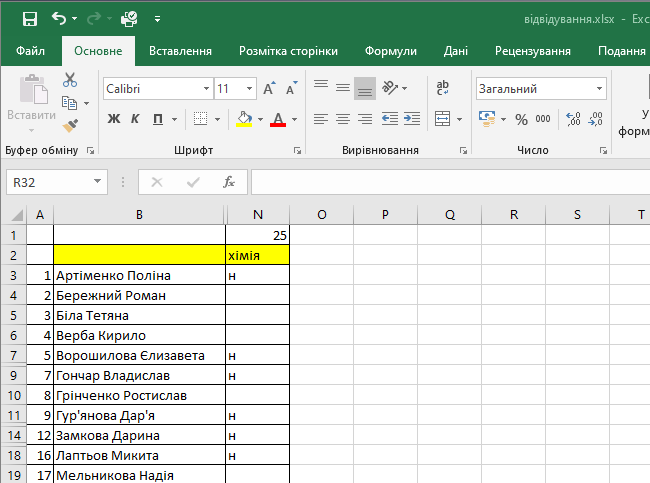Click the Insert Function fx button

click(x=229, y=182)
